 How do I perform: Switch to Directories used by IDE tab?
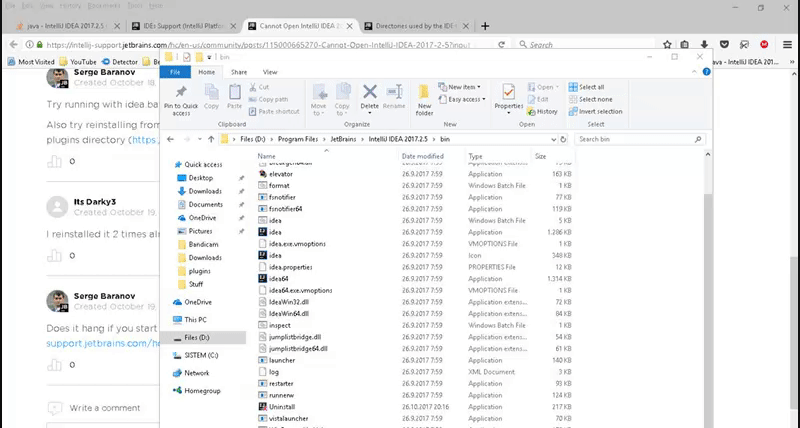tap(416, 26)
